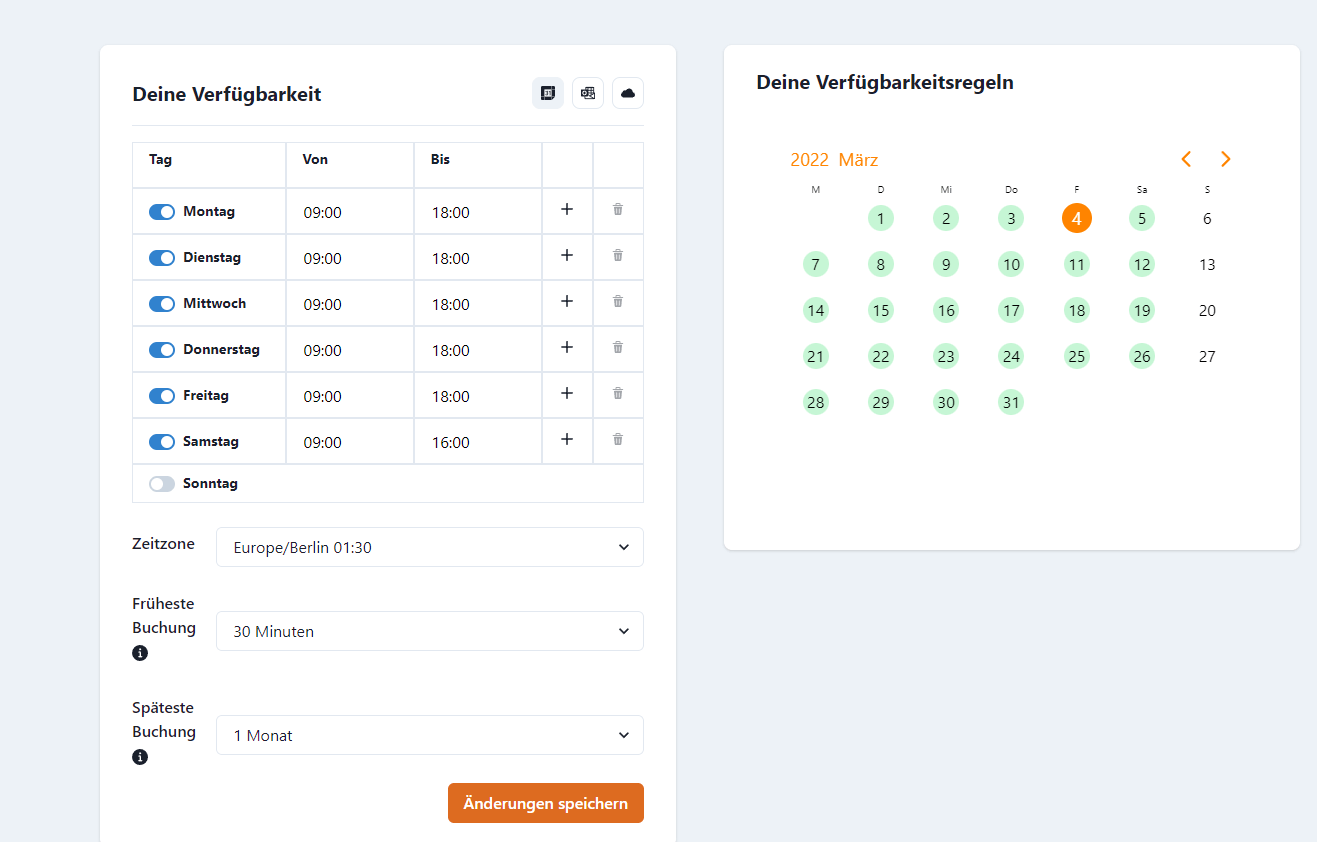
Task: Save changes with Änderungen speichern
Action: point(546,803)
